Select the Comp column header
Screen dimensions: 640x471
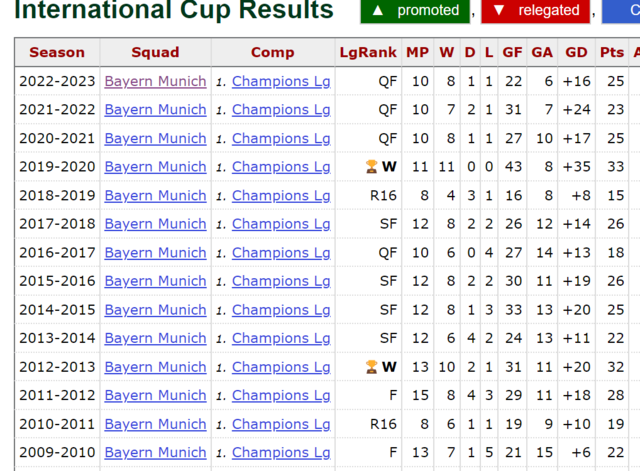point(272,52)
